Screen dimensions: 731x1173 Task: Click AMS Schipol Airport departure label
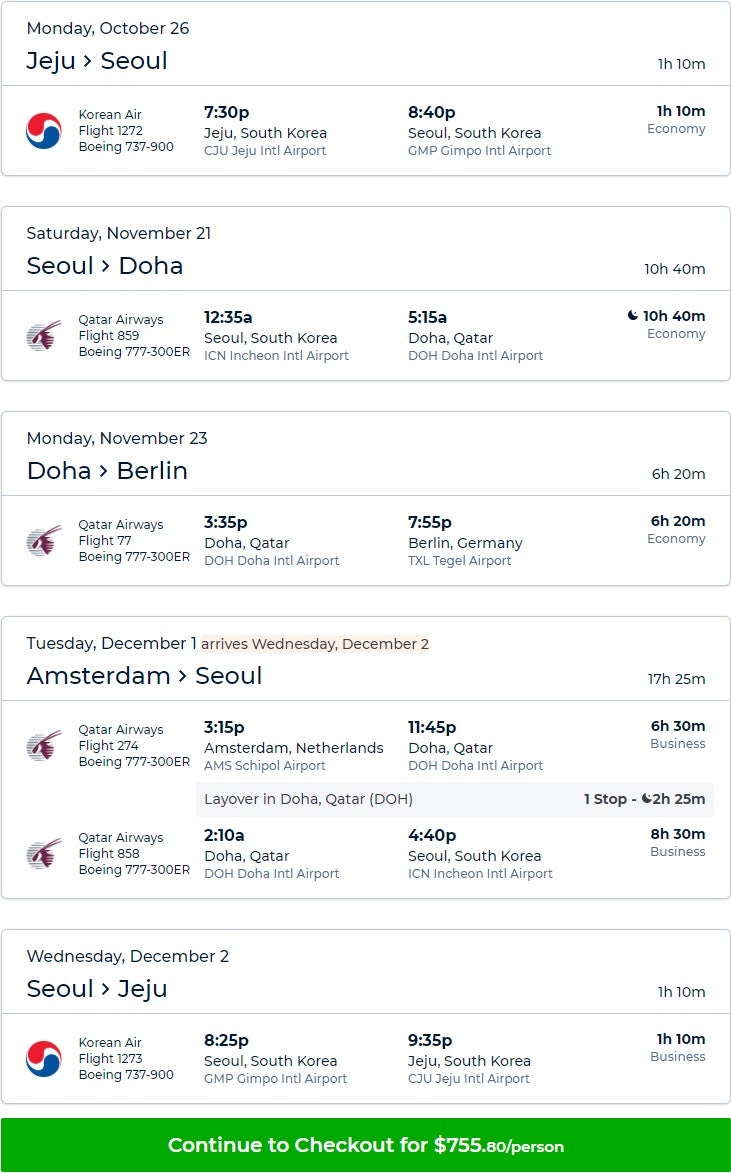pyautogui.click(x=265, y=766)
